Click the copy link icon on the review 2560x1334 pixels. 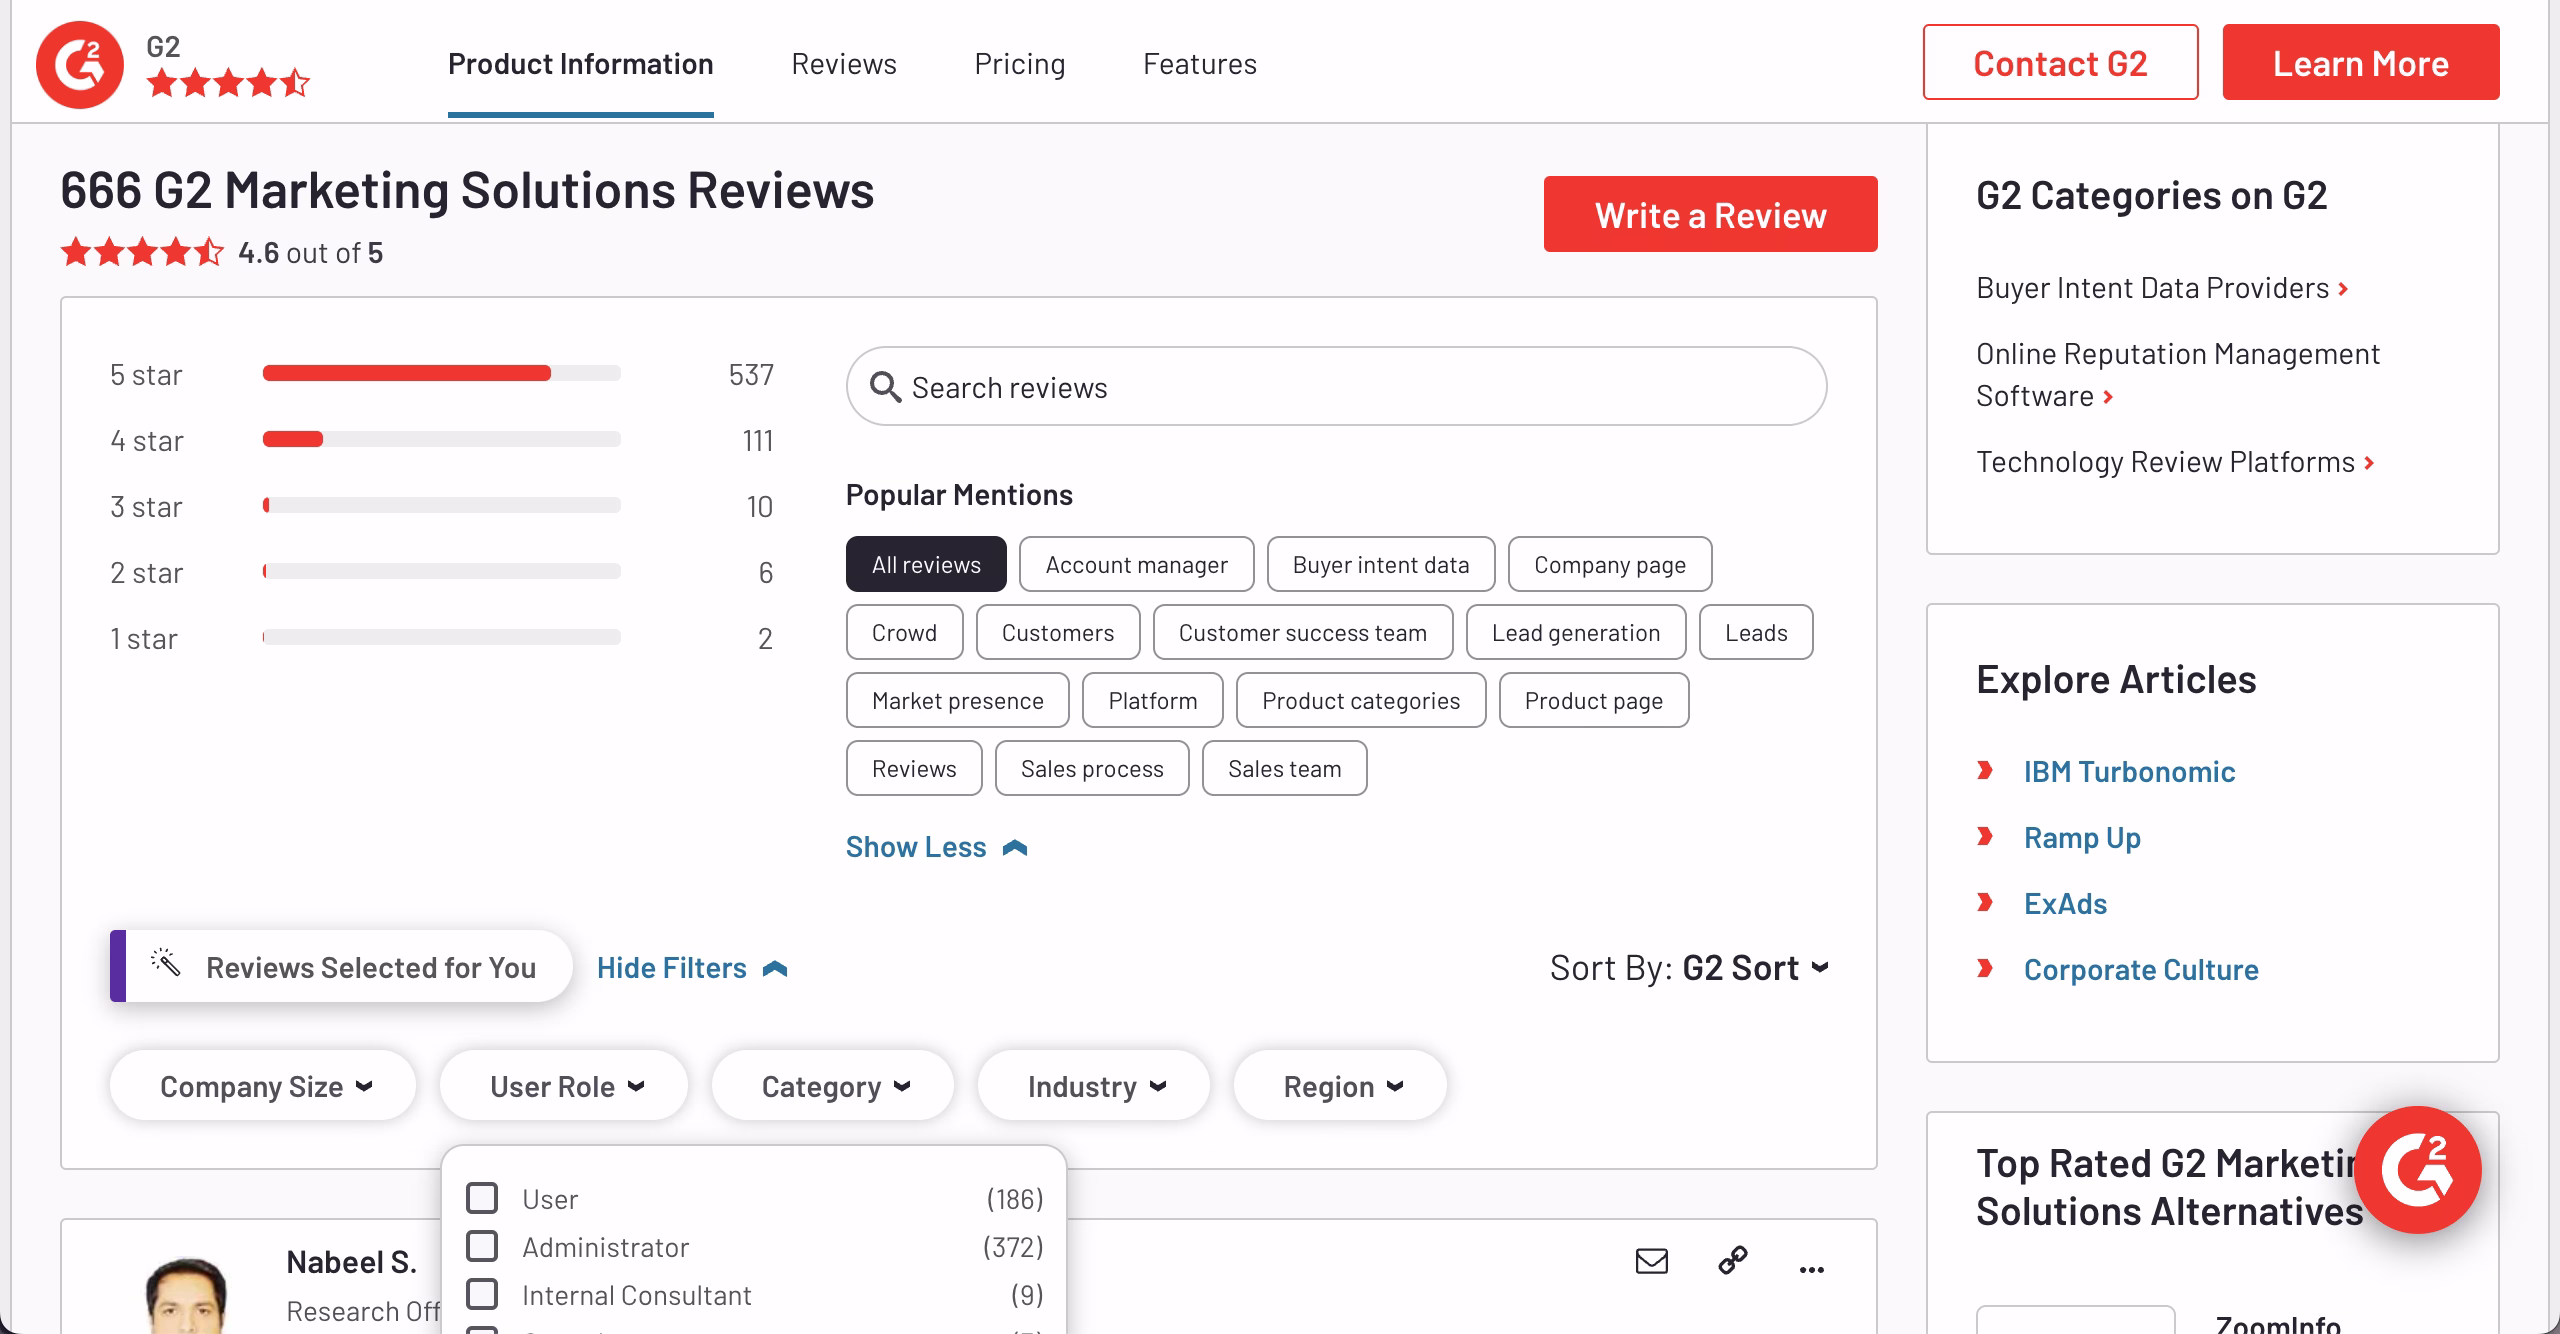[x=1733, y=1261]
